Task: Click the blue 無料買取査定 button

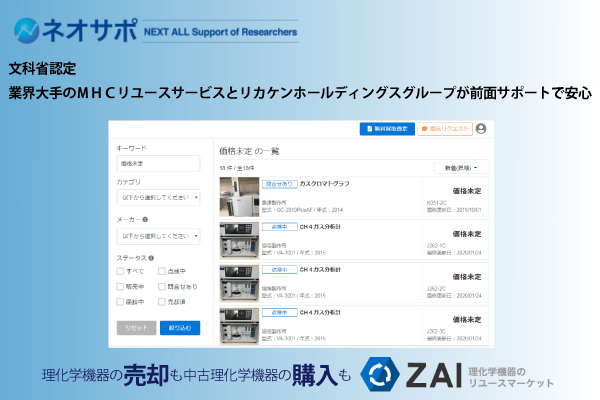Action: pos(387,129)
